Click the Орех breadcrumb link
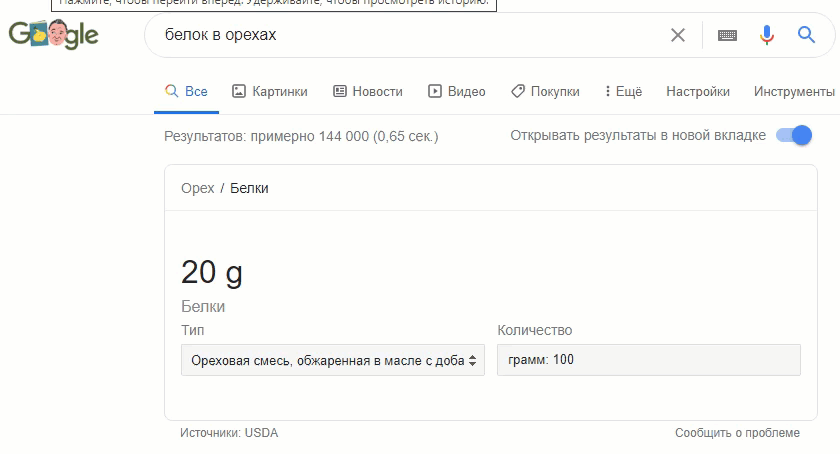840x454 pixels. tap(198, 188)
